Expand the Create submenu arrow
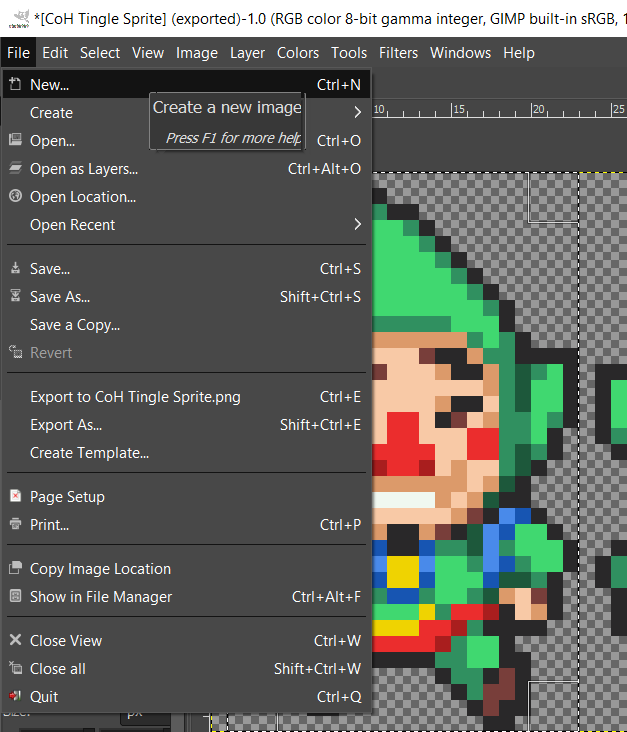 coord(357,112)
